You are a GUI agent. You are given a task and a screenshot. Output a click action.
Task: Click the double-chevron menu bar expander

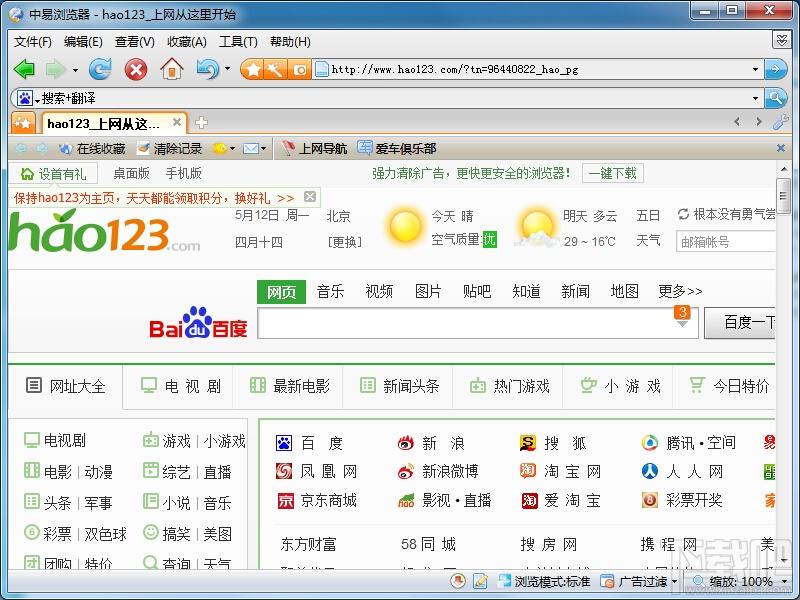(x=781, y=40)
